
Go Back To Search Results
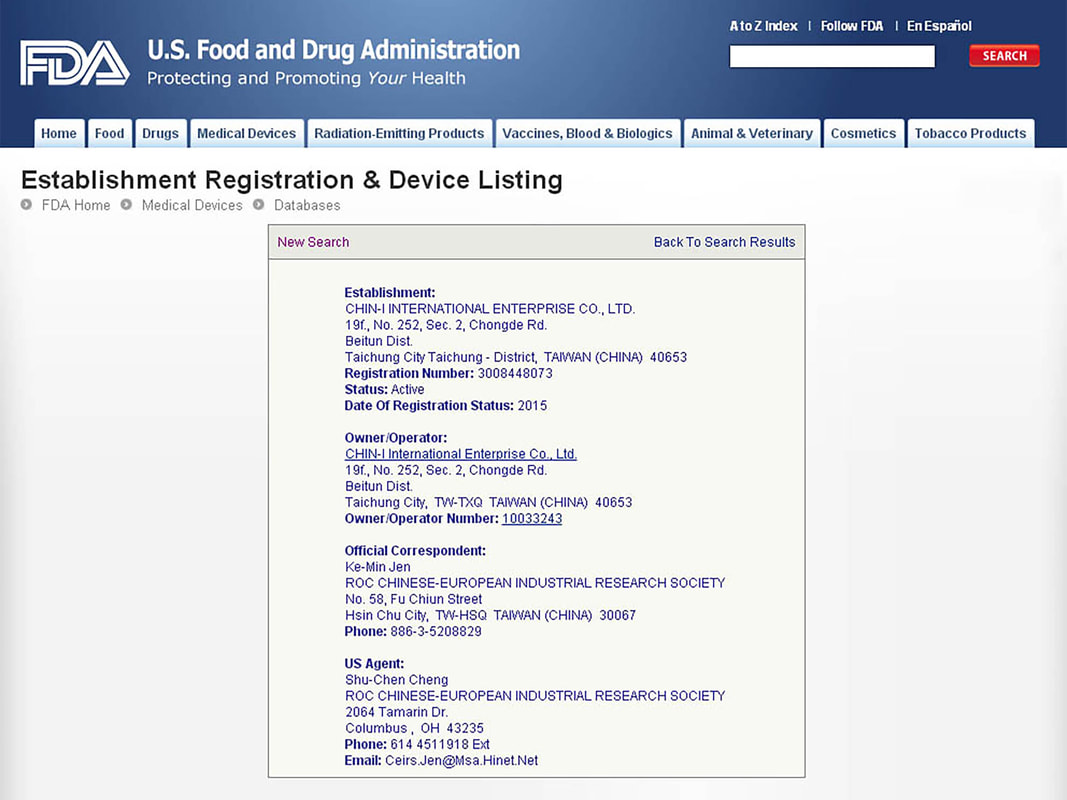tap(725, 242)
